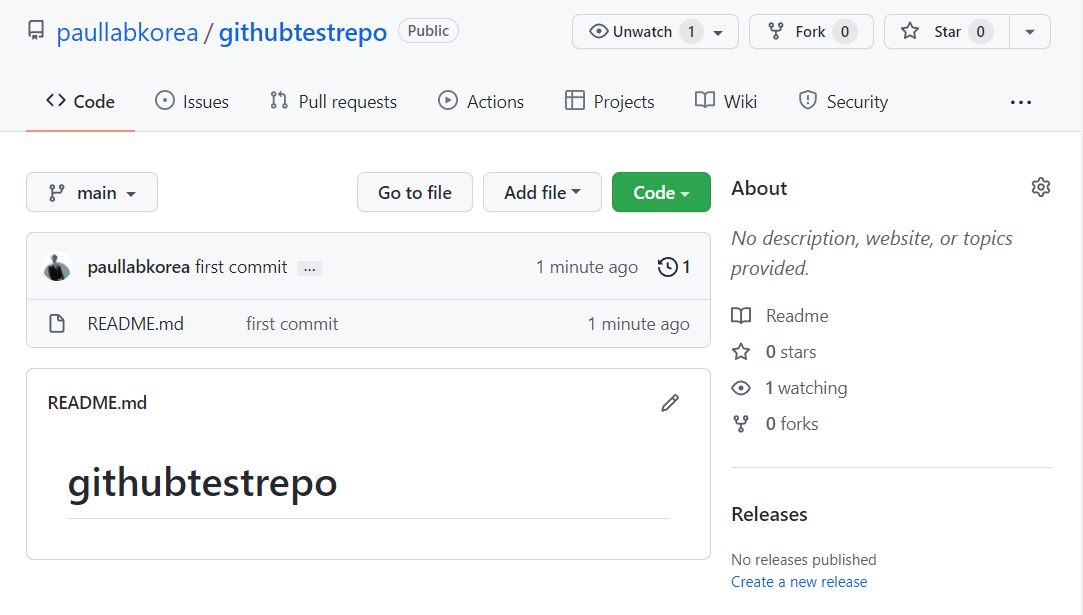1083x615 pixels.
Task: View commit history via the clock icon
Action: [673, 267]
